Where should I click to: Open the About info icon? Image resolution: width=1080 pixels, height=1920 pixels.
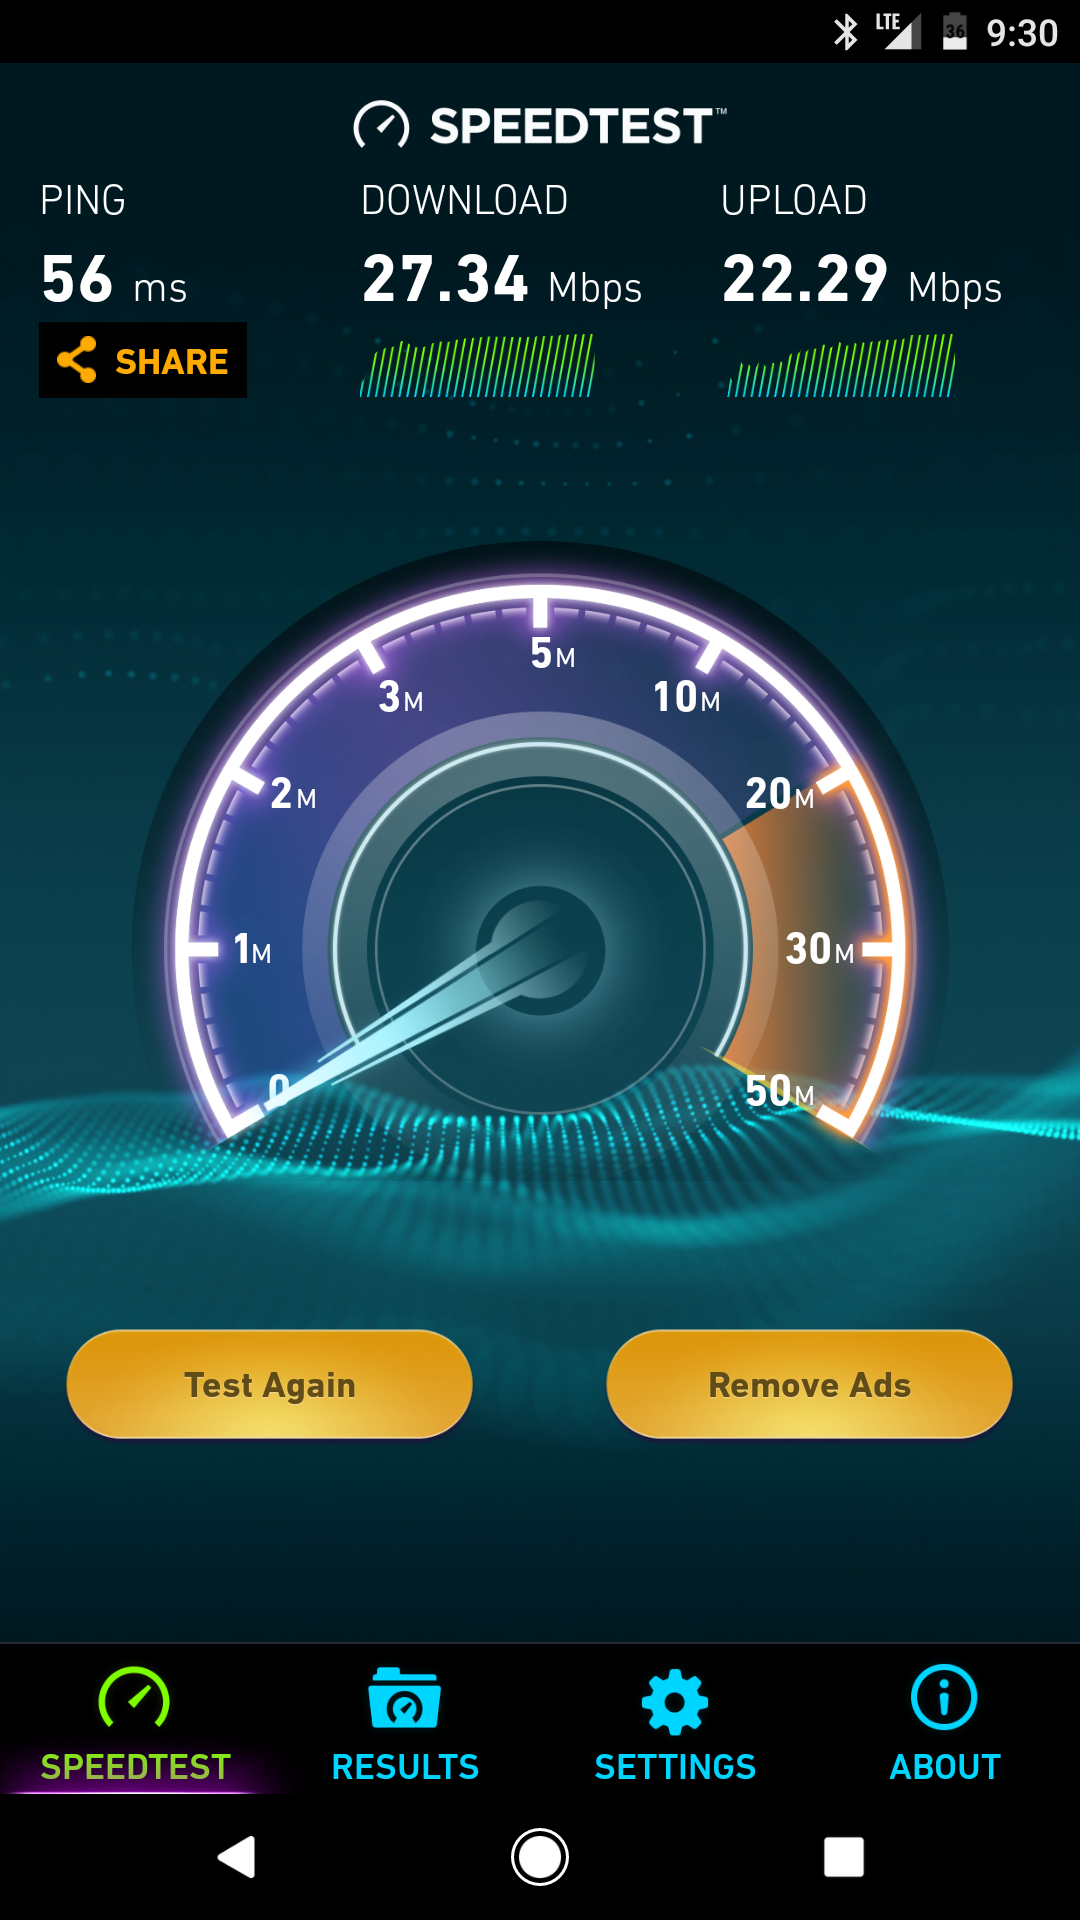click(x=944, y=1697)
